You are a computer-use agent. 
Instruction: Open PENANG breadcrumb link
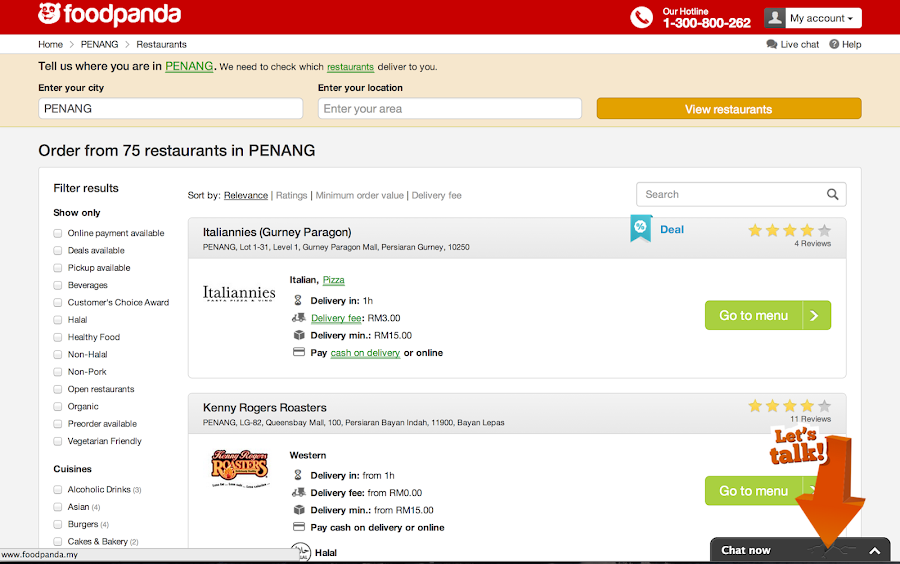coord(99,44)
